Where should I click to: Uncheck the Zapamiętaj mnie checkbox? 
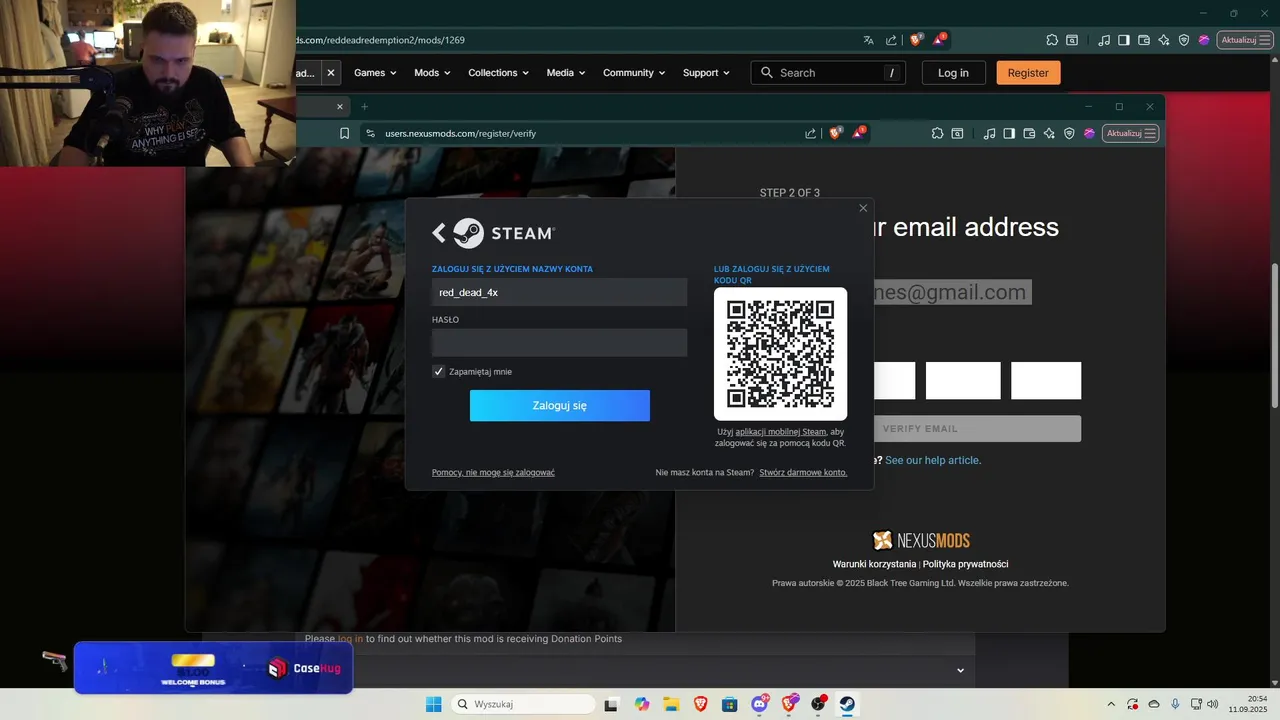click(438, 371)
